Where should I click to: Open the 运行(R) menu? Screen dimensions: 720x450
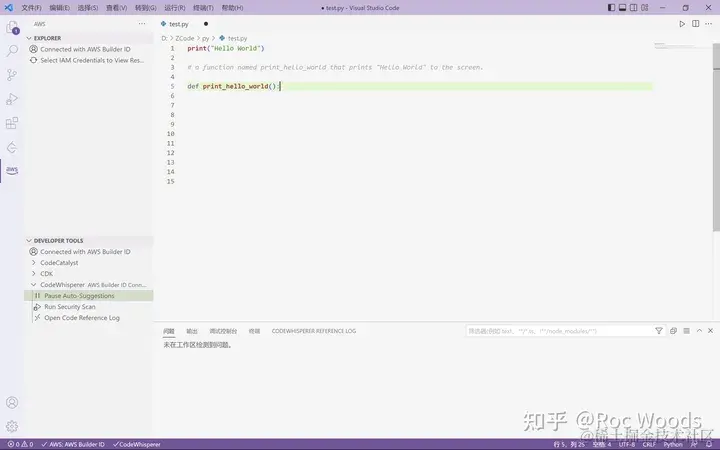tap(174, 8)
